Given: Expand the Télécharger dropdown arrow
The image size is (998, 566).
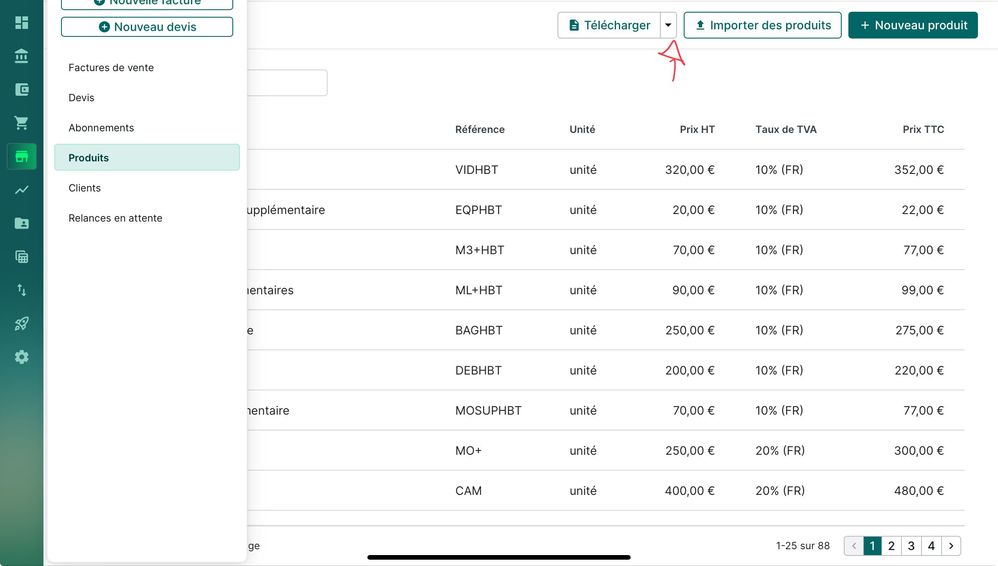Looking at the screenshot, I should click(668, 25).
